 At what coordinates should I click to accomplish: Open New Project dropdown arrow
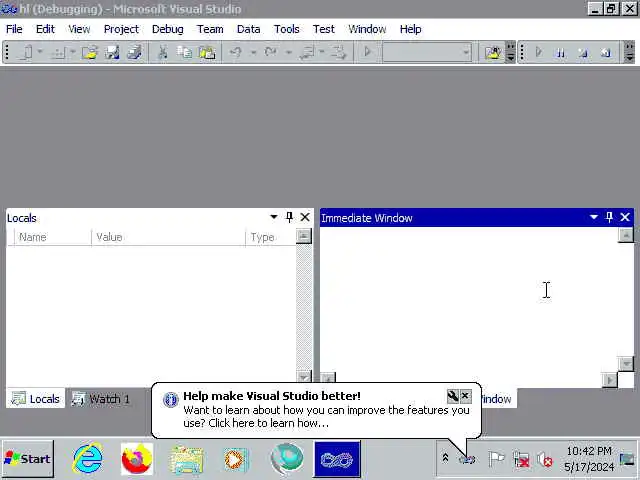40,52
